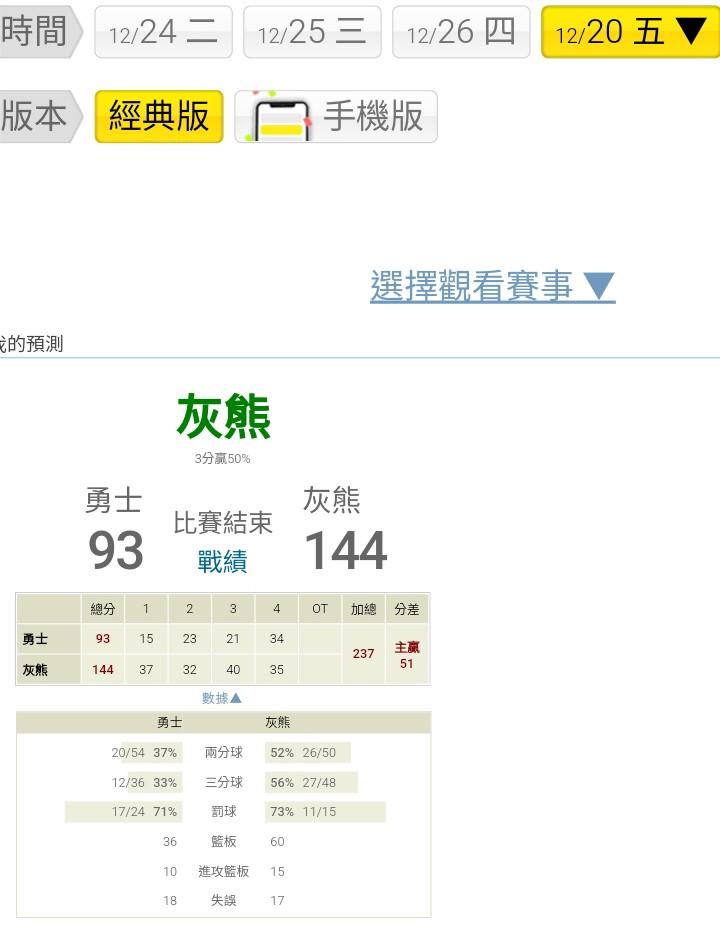Image resolution: width=720 pixels, height=925 pixels.
Task: Click 灰熊 two-point bar 52% 26/50
Action: coord(308,753)
